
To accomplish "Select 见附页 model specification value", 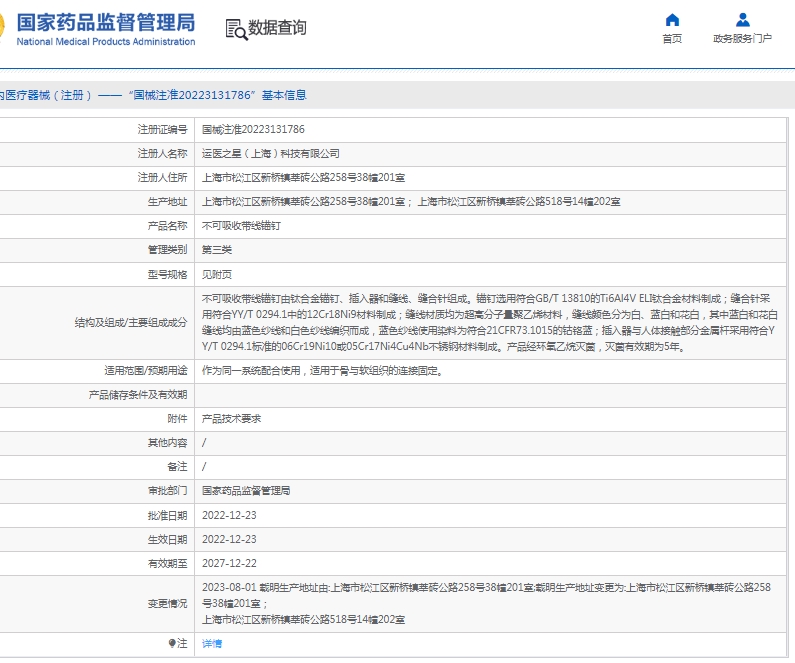I will tap(216, 274).
